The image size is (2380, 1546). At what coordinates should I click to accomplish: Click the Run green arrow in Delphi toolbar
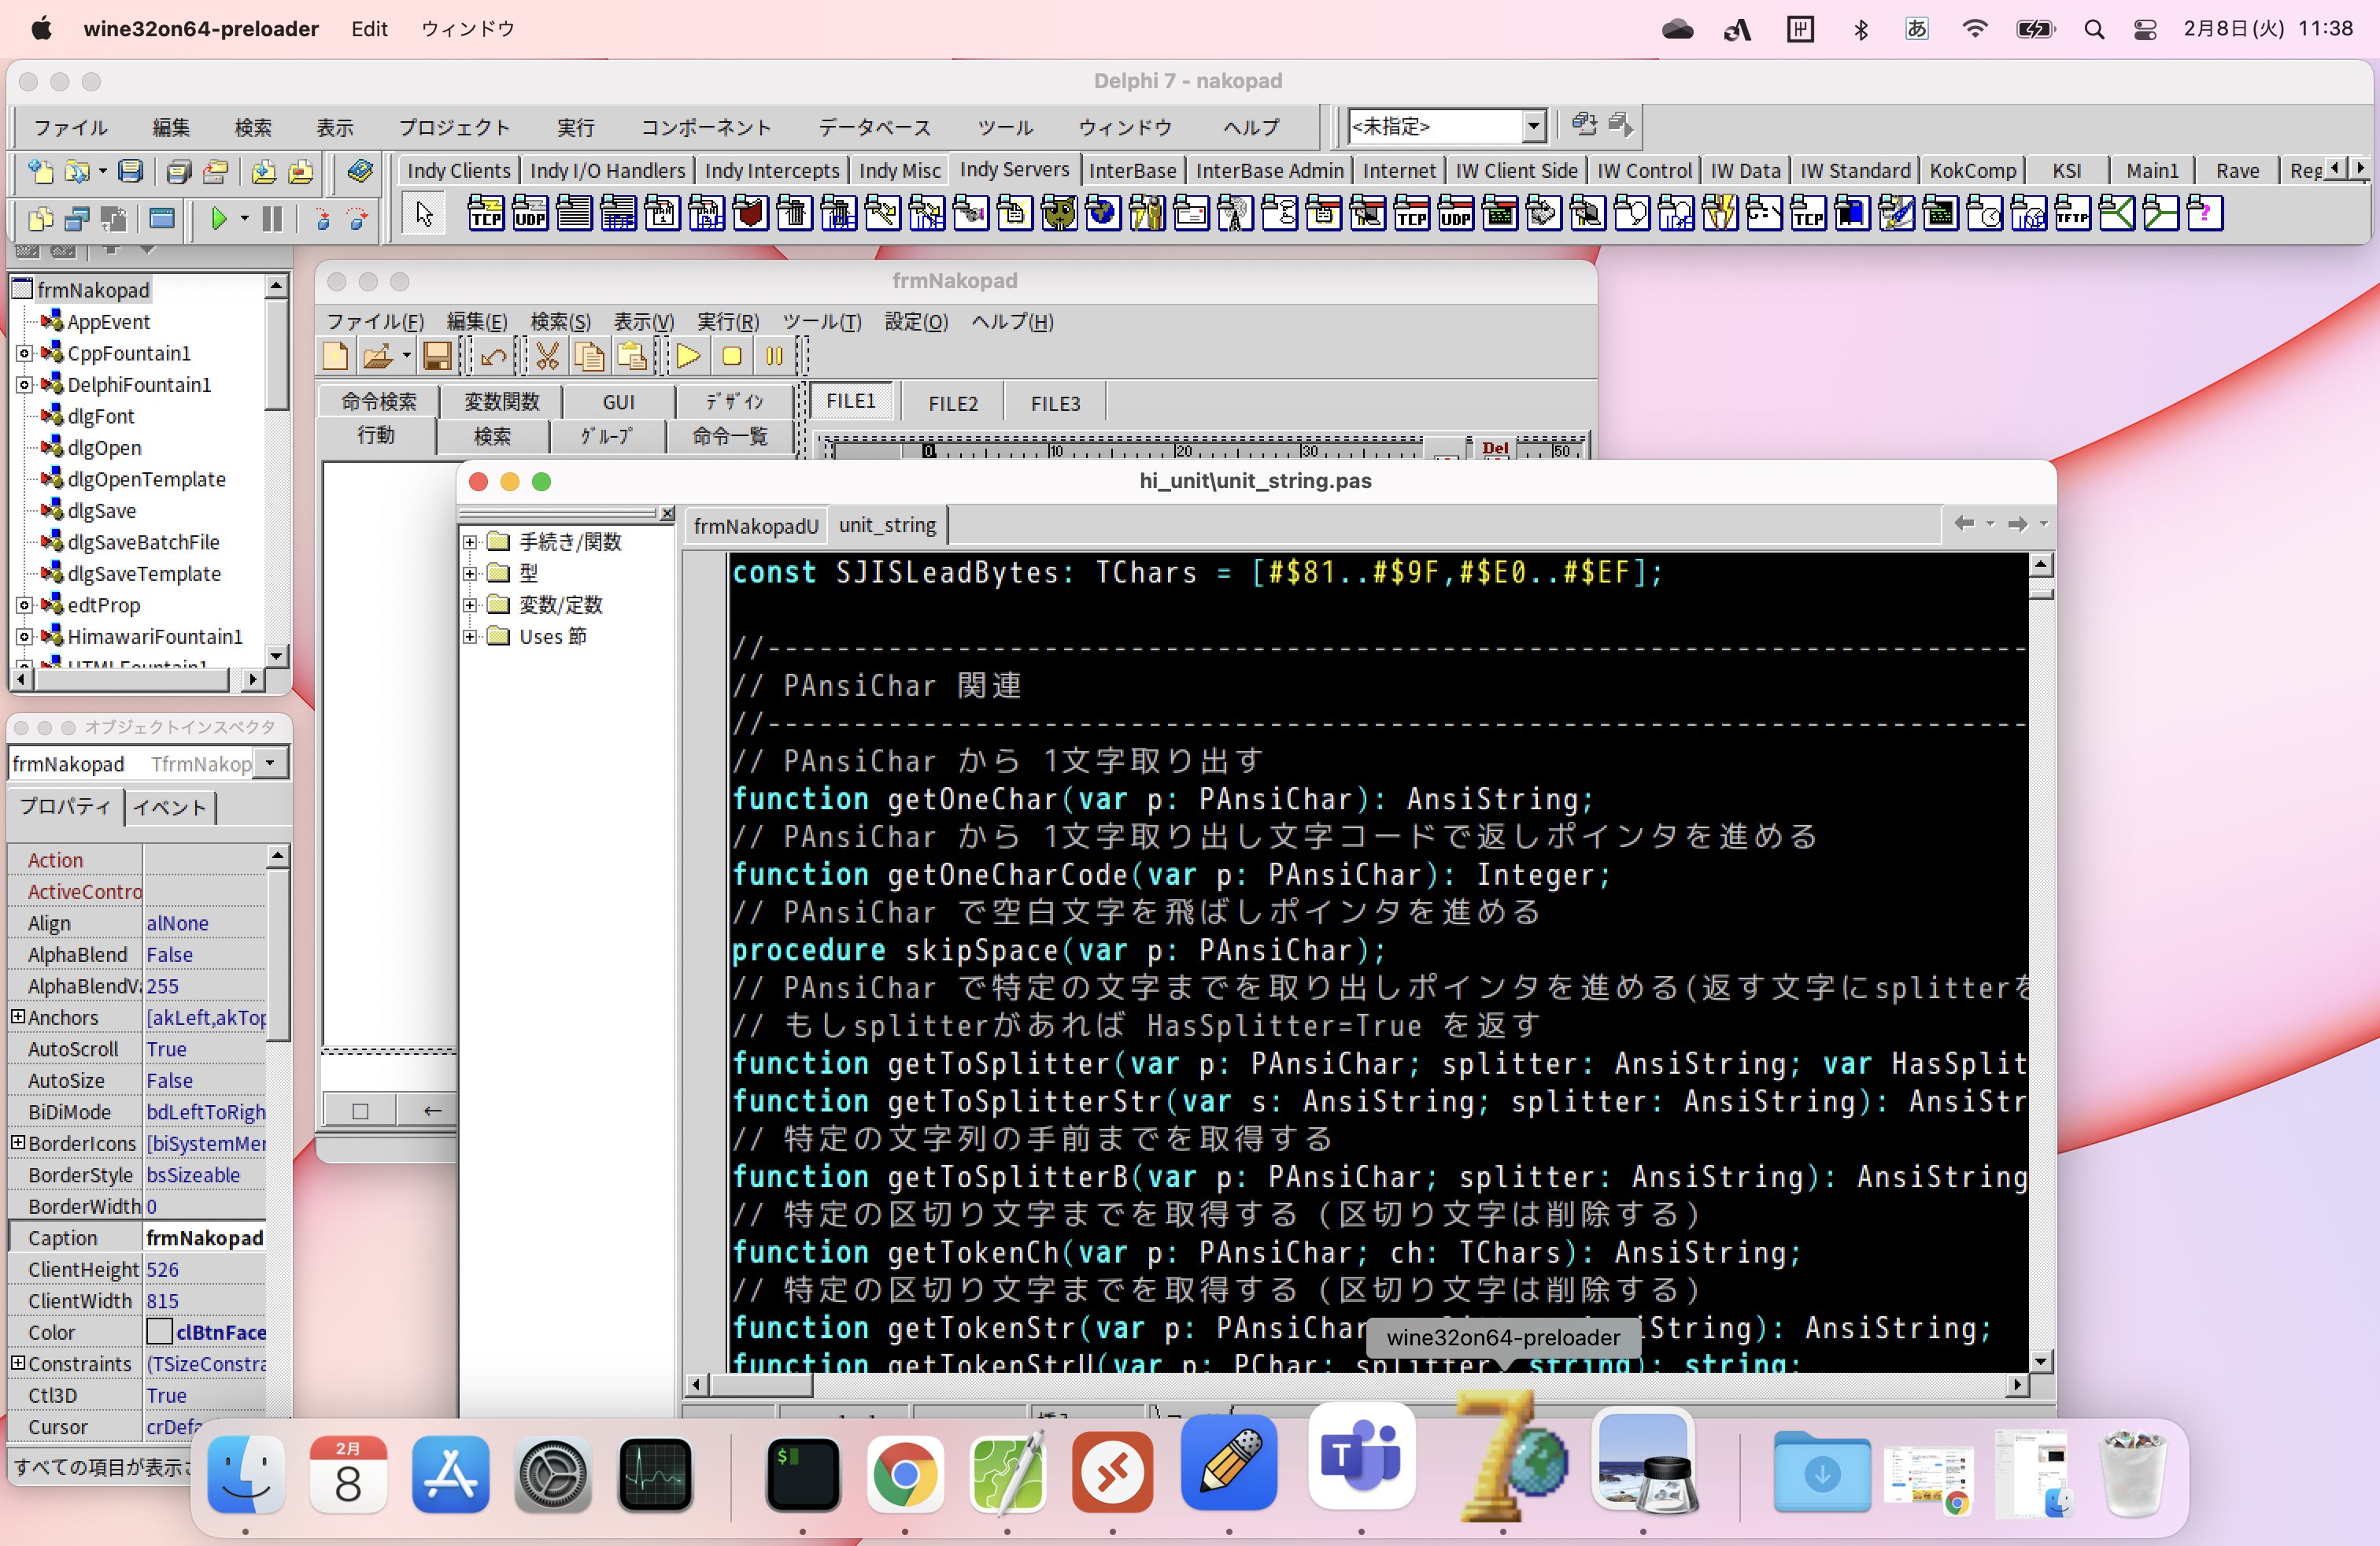[218, 218]
